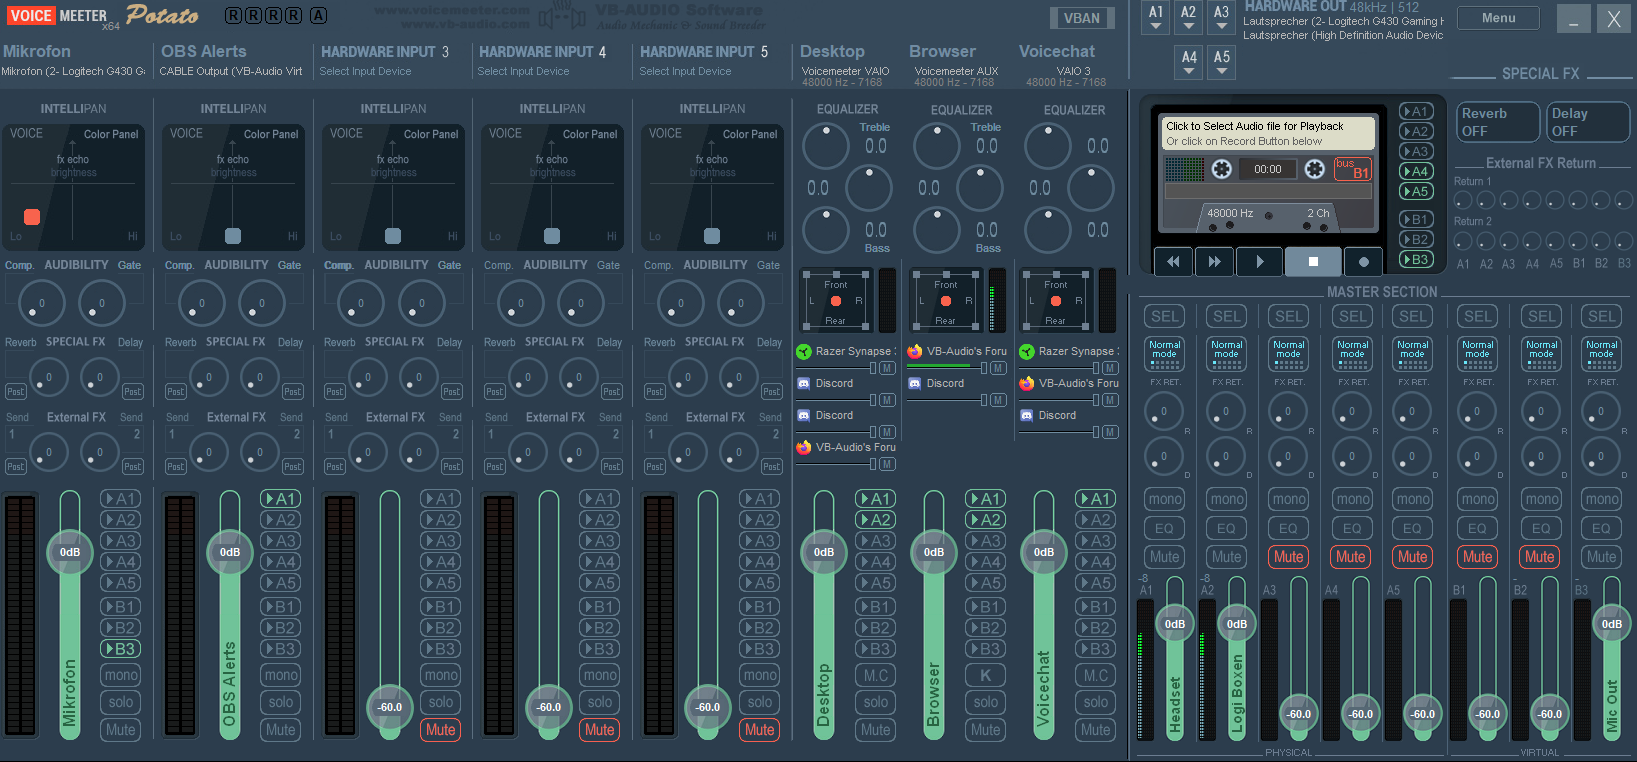
Task: Toggle recorder B3 bus assignment
Action: [x=1415, y=259]
